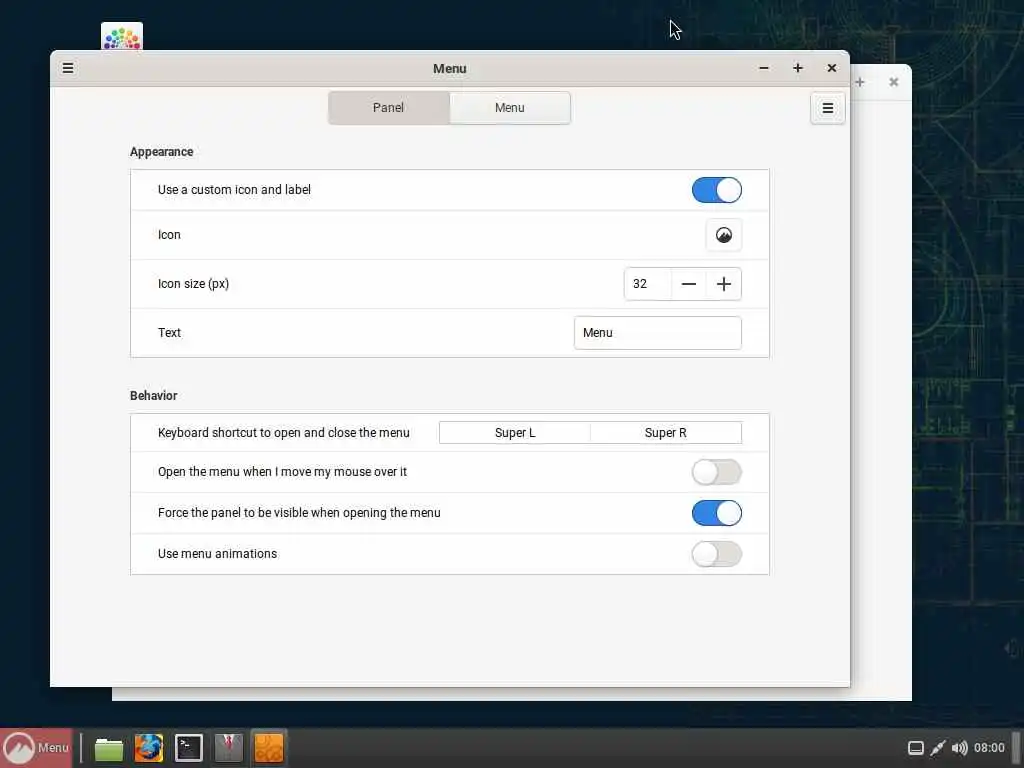Screen dimensions: 1024x768
Task: Show the calendar from the 08:00 clock
Action: 989,748
